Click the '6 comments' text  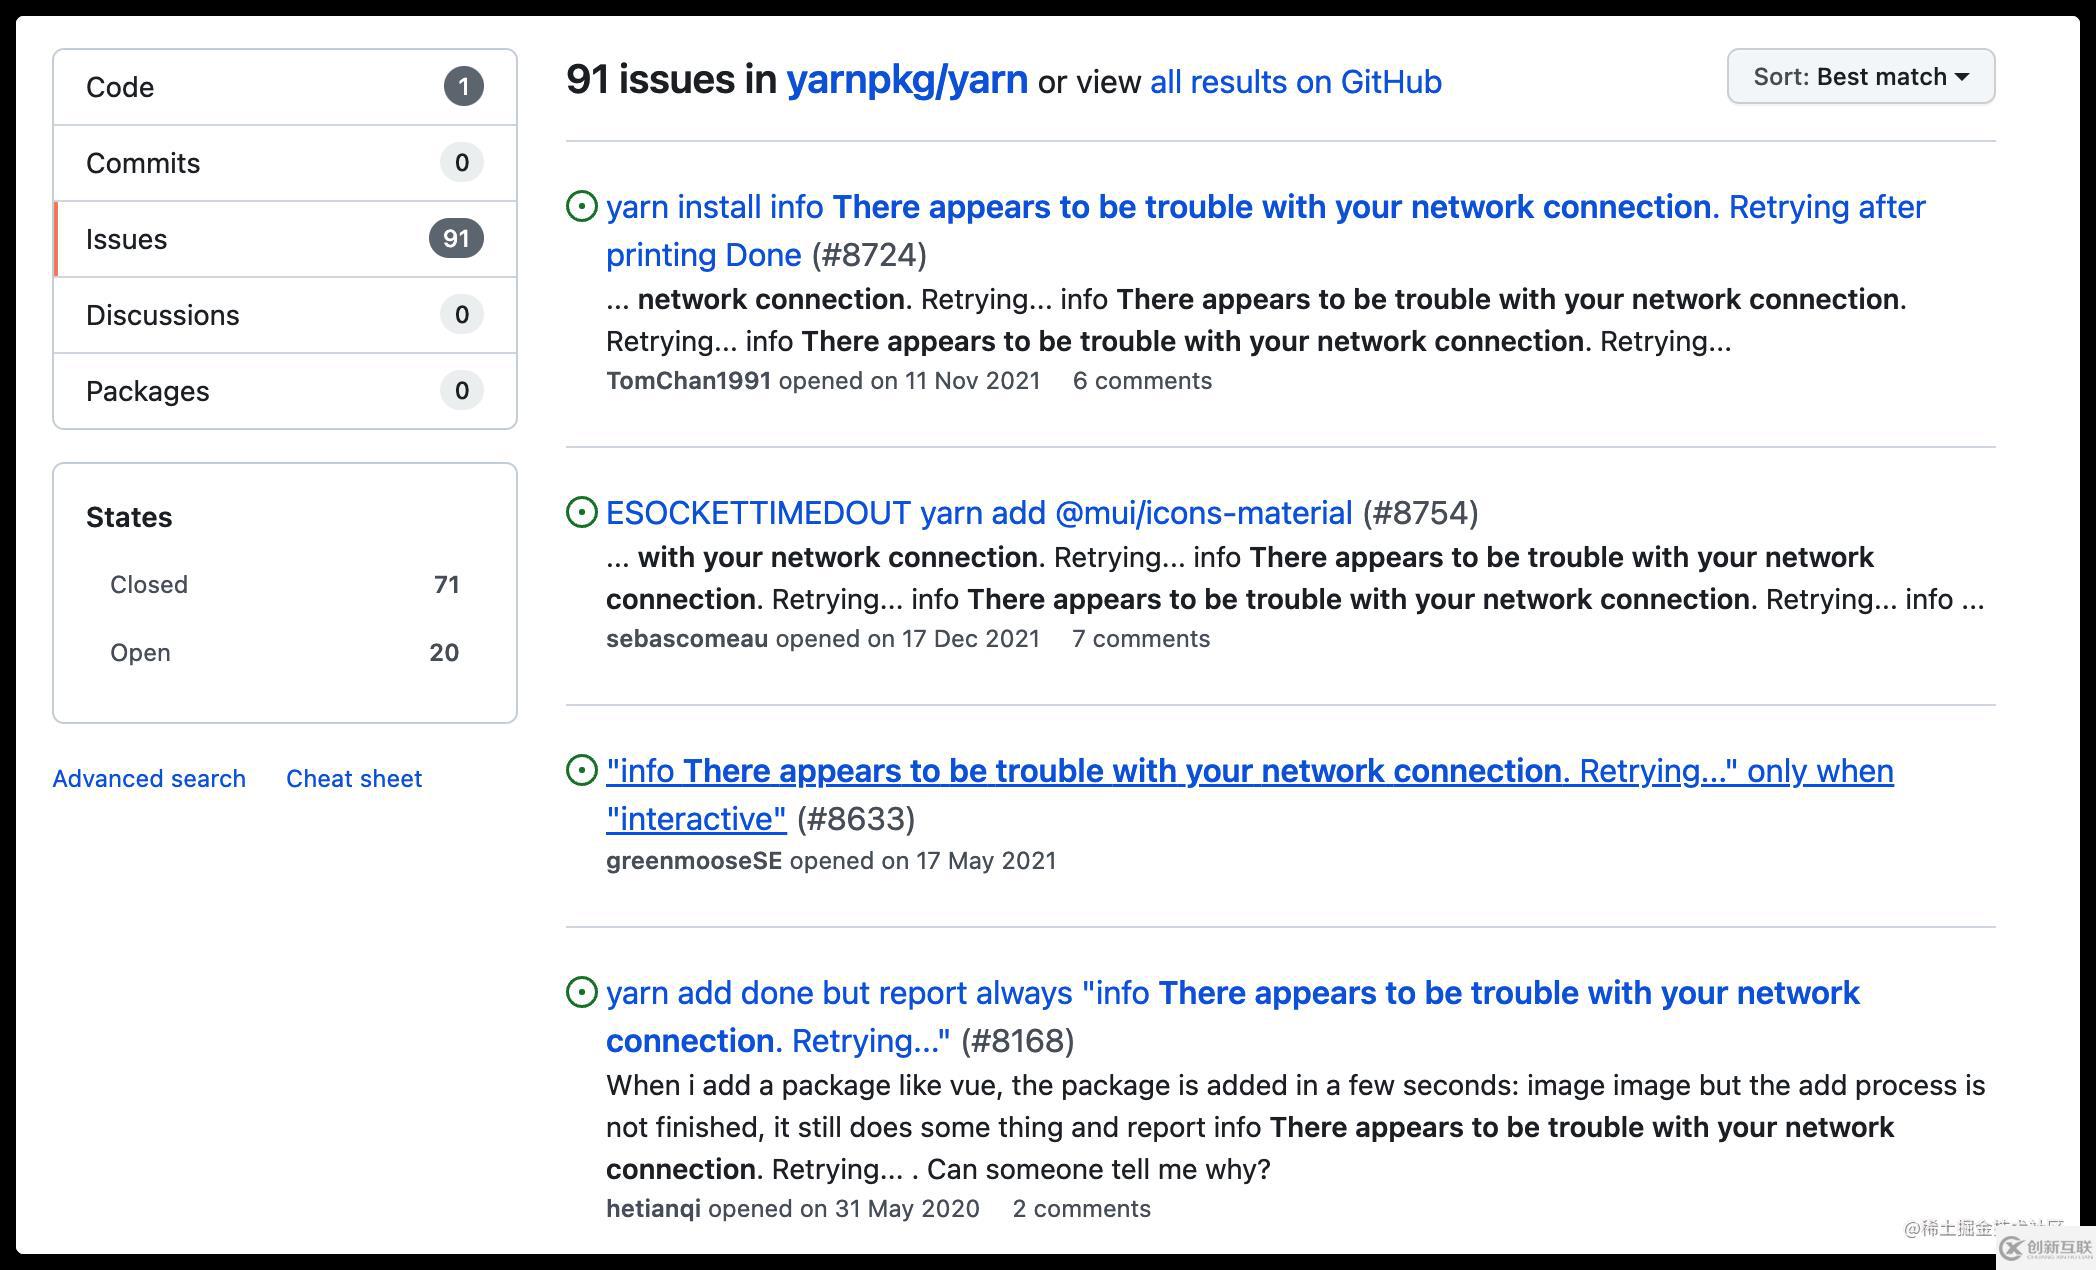point(1142,380)
